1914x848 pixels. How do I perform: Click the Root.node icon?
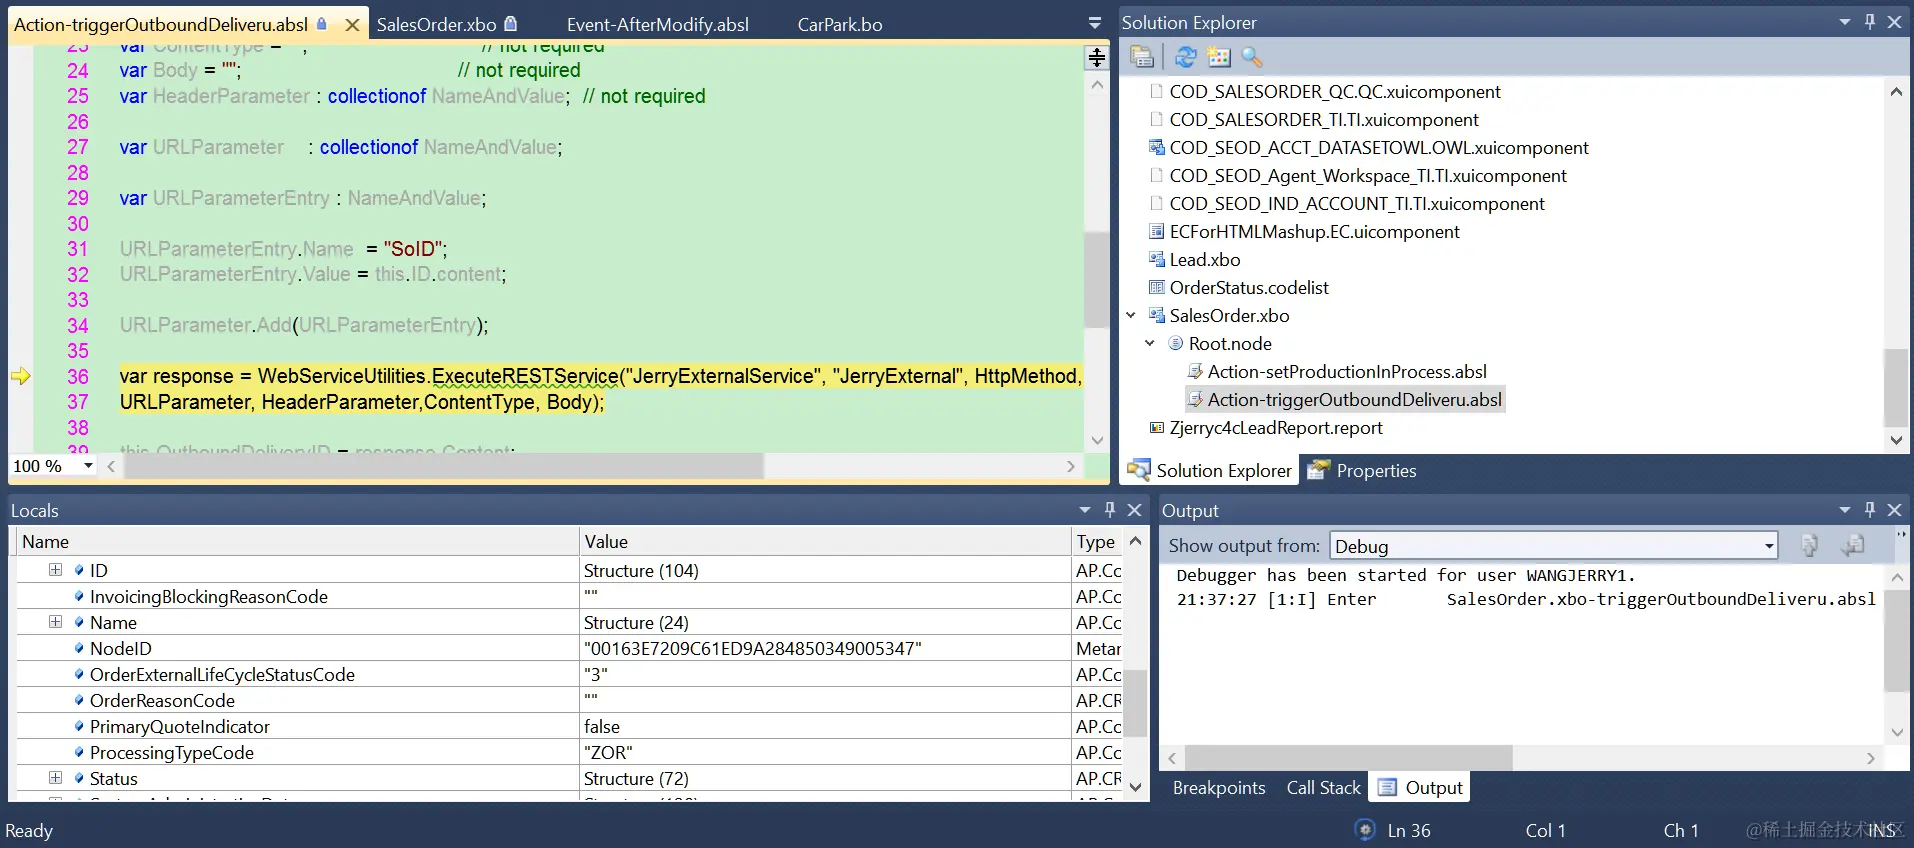pyautogui.click(x=1176, y=343)
